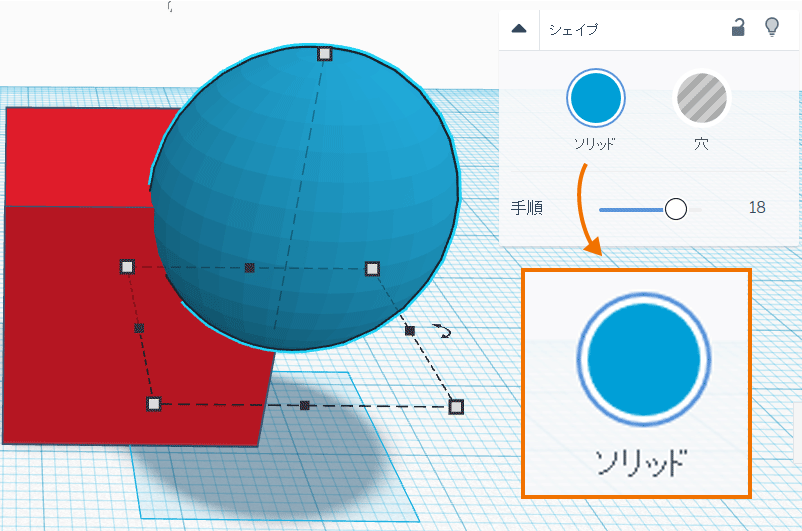This screenshot has height=531, width=802.
Task: Toggle the light bulb visibility icon
Action: click(772, 27)
